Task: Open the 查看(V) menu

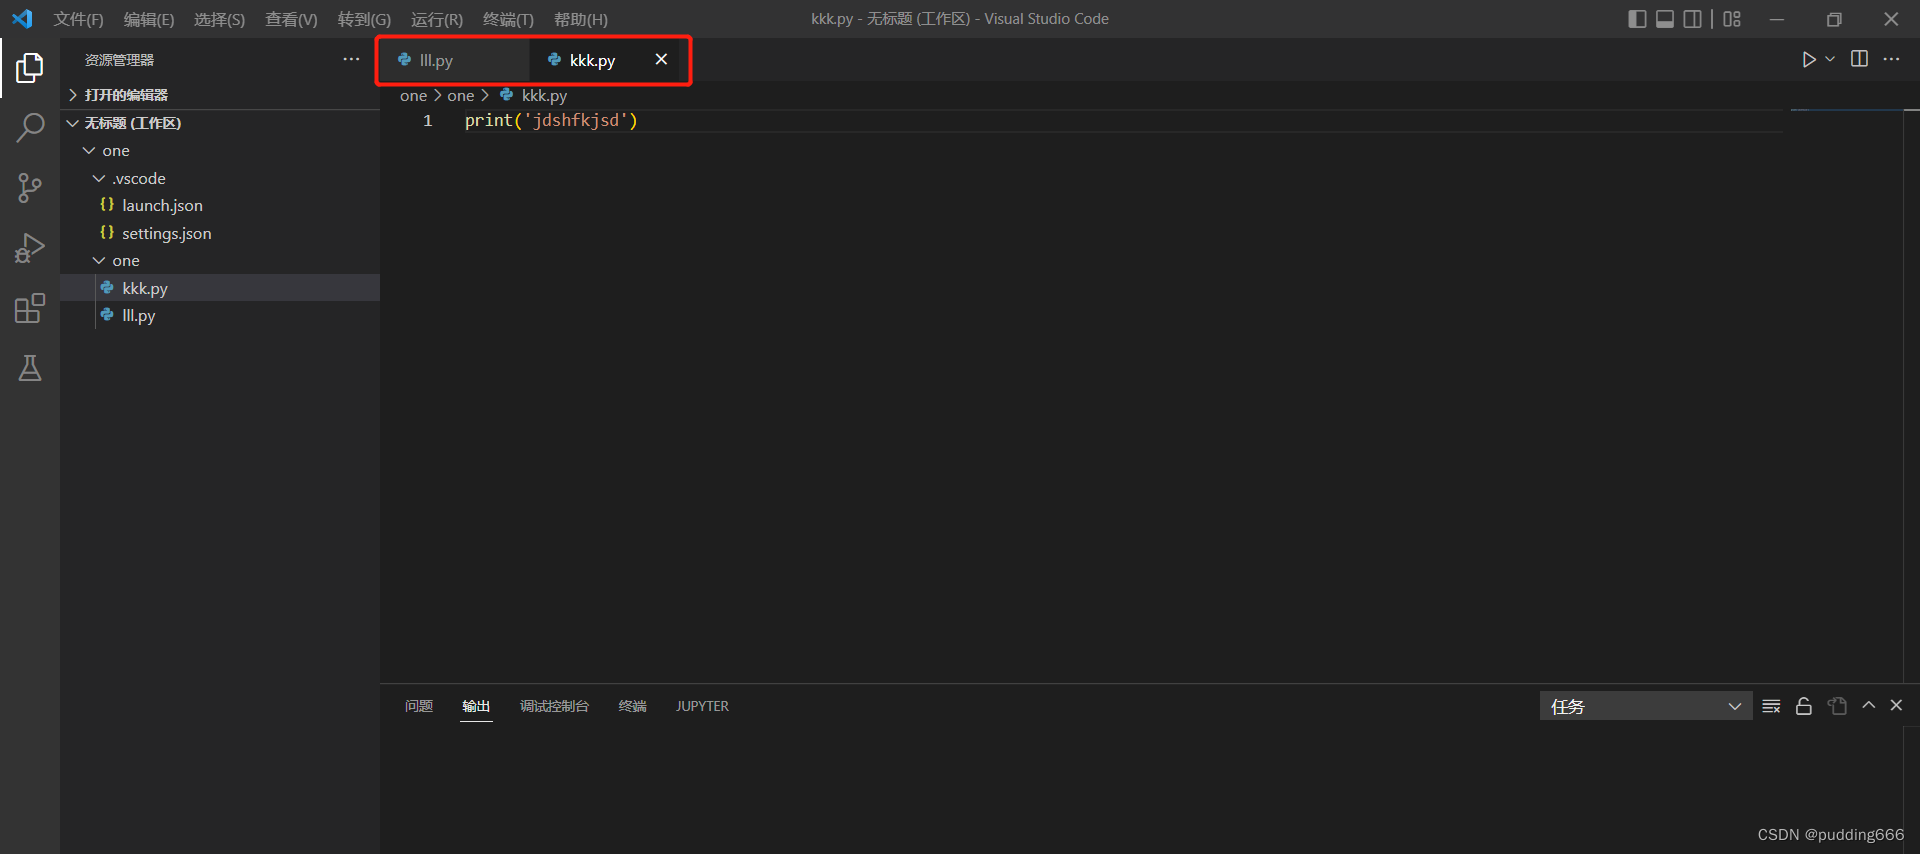Action: point(291,19)
